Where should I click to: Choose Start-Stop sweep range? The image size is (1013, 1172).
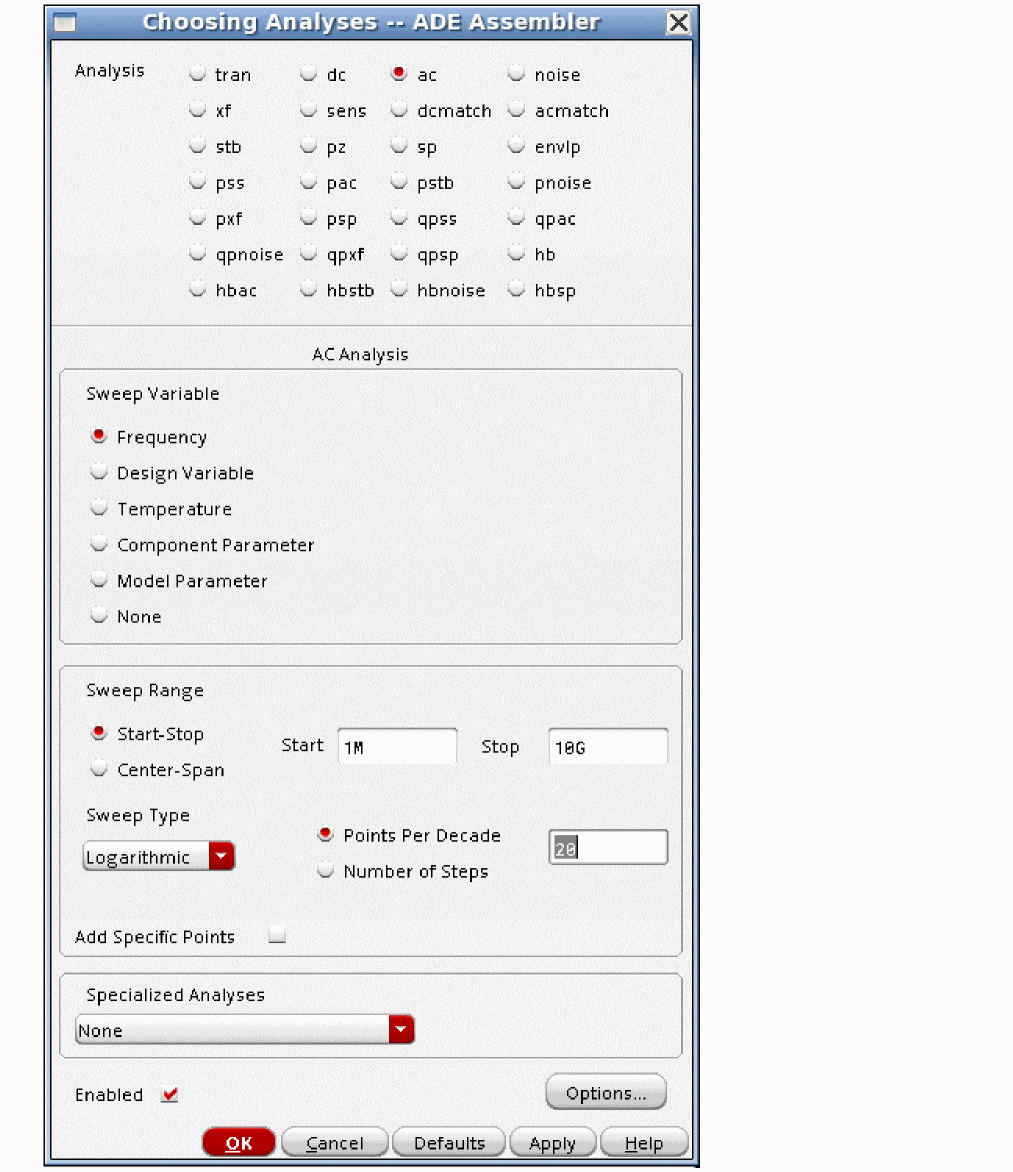99,732
